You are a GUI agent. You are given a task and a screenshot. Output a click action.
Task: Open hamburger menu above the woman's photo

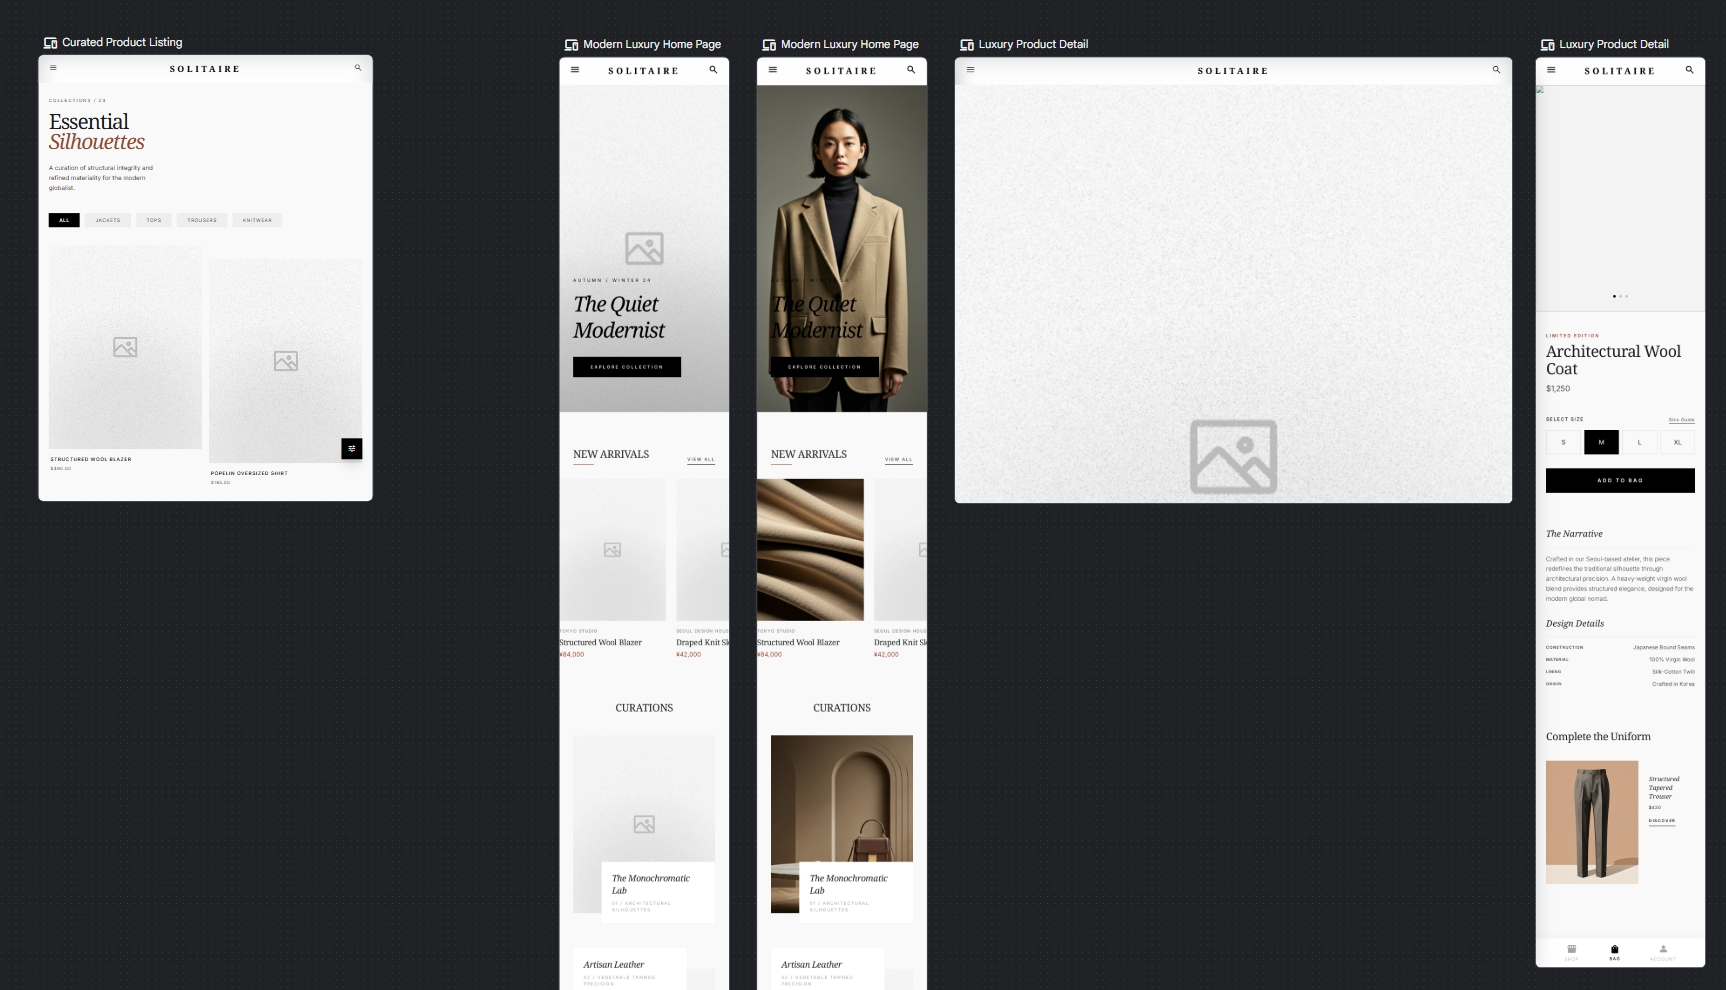772,70
